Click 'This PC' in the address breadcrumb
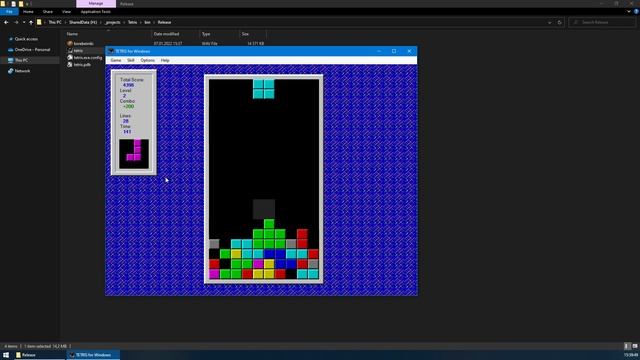The height and width of the screenshot is (360, 640). [x=55, y=22]
